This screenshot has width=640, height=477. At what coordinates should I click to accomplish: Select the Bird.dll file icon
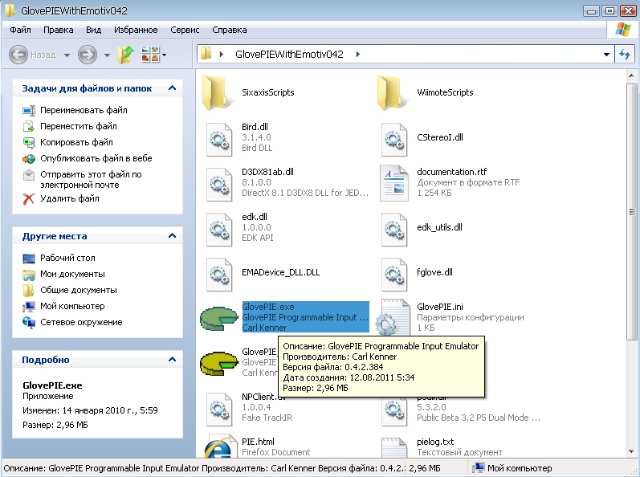click(219, 140)
